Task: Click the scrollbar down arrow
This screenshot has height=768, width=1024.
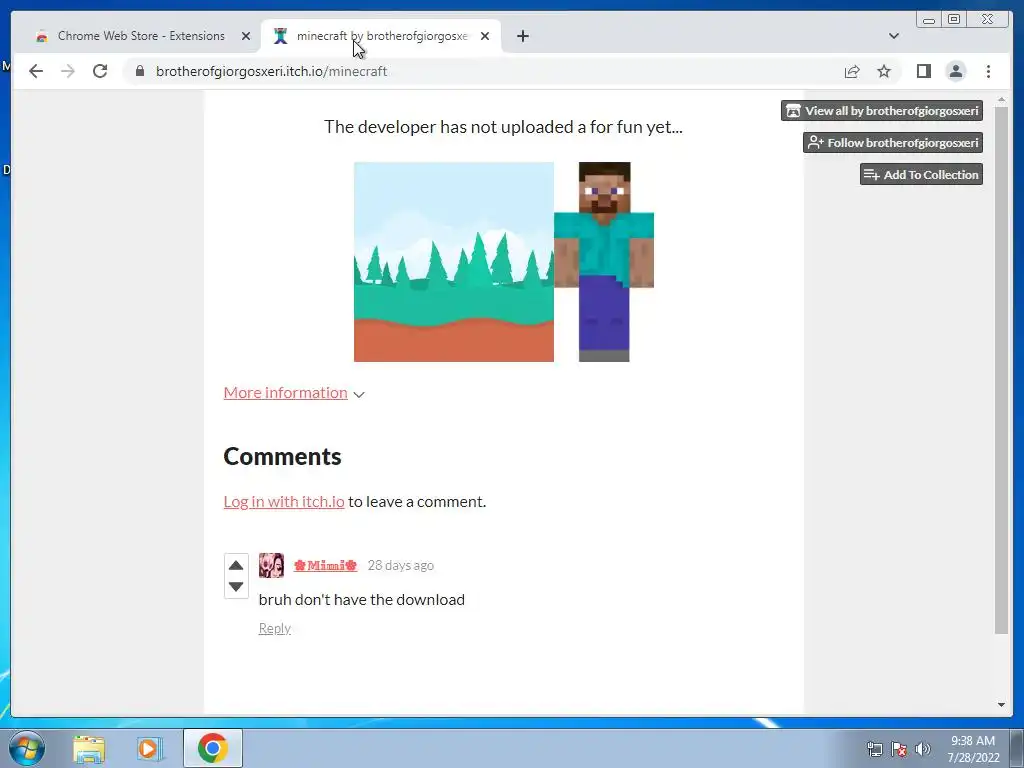Action: pos(1001,705)
